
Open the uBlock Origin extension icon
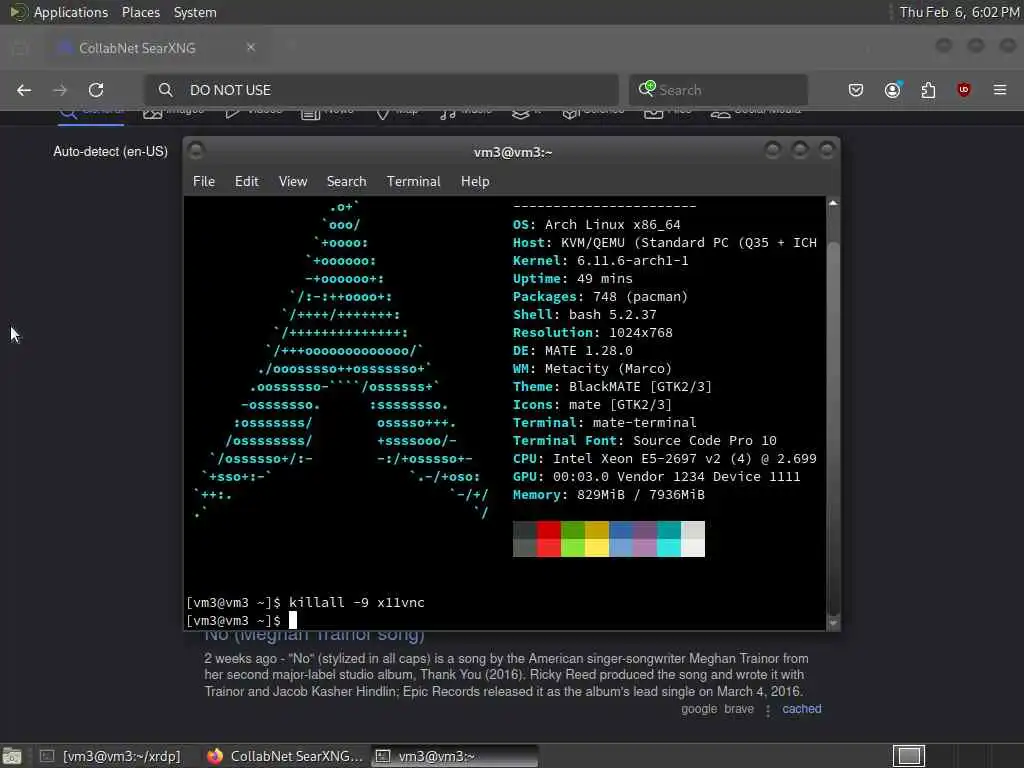point(964,89)
